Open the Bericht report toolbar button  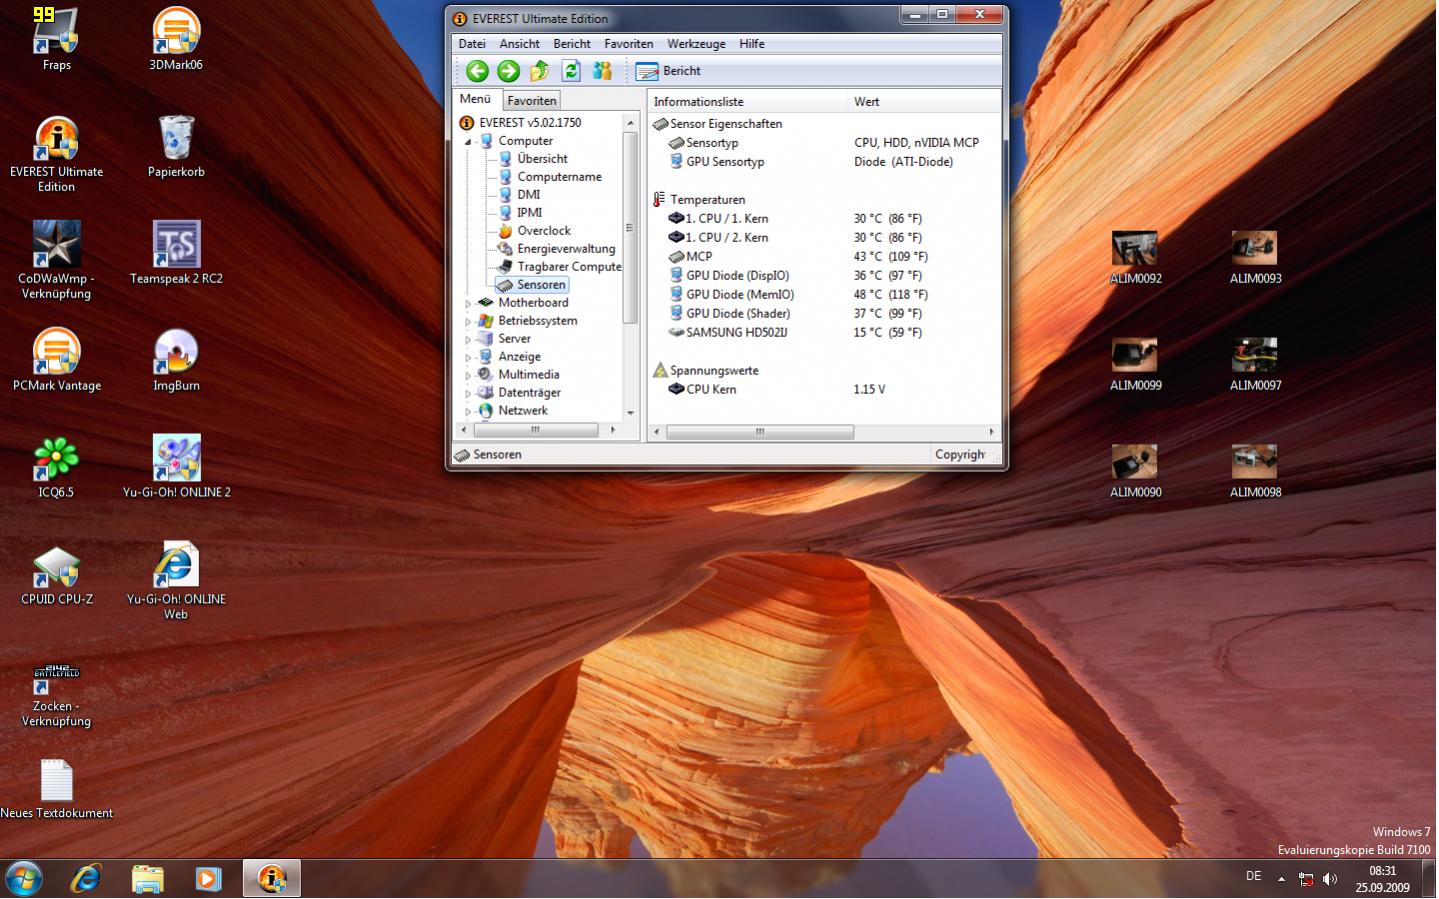(x=668, y=71)
